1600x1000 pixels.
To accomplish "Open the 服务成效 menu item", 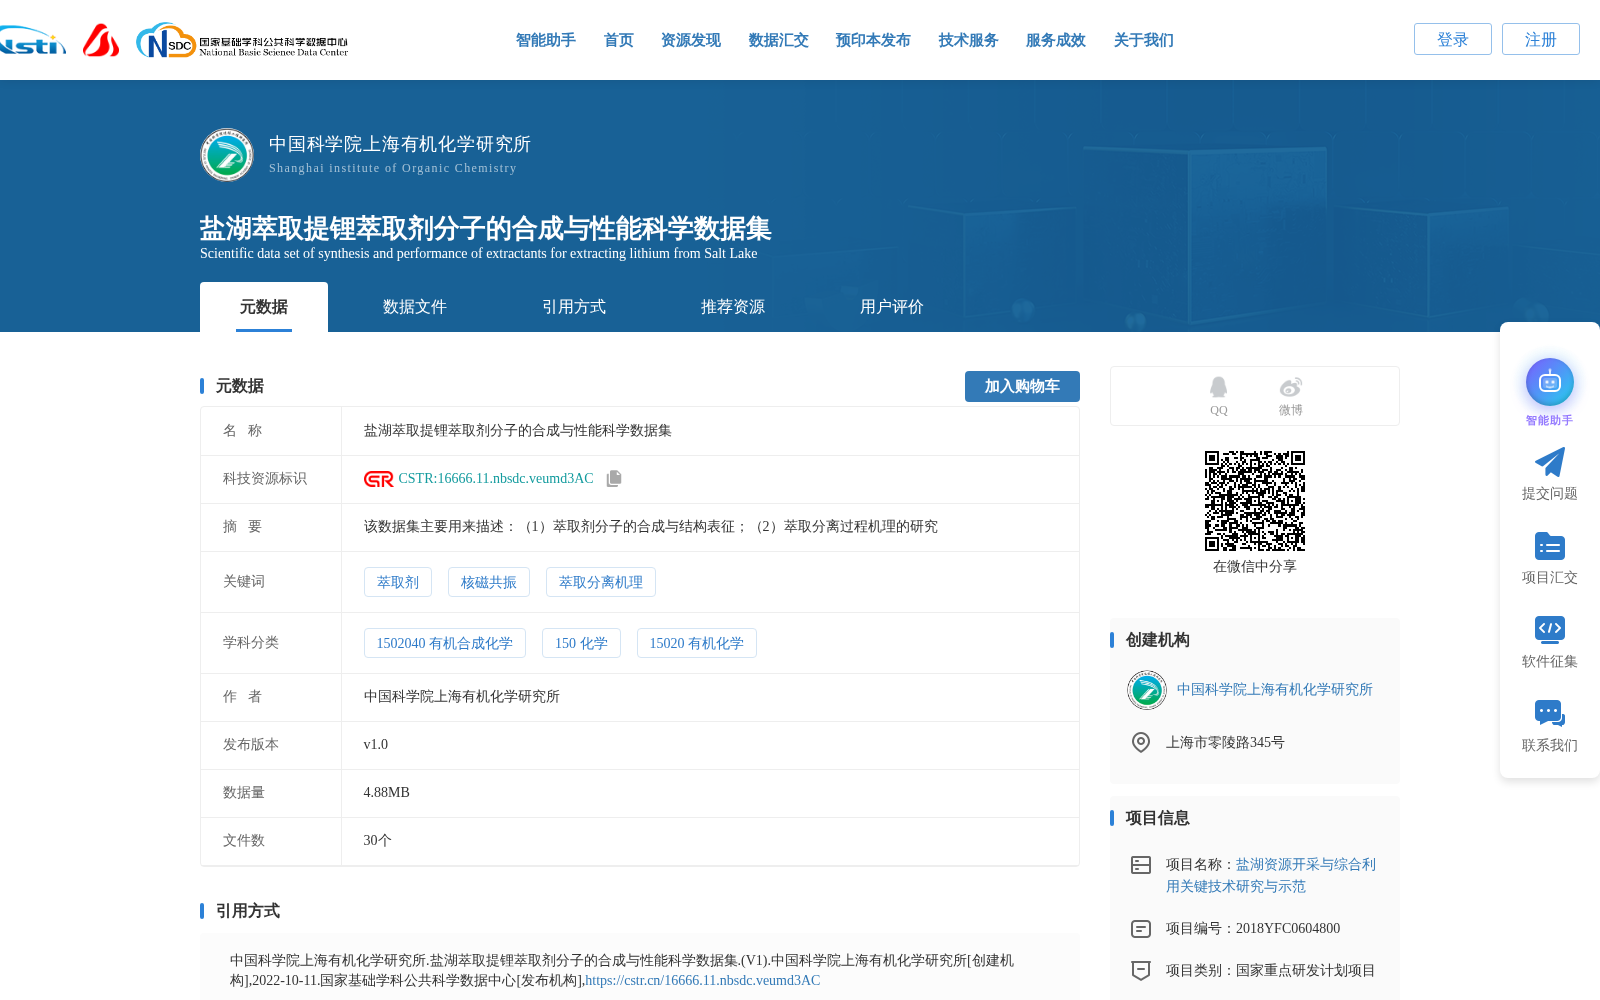I will point(1056,40).
